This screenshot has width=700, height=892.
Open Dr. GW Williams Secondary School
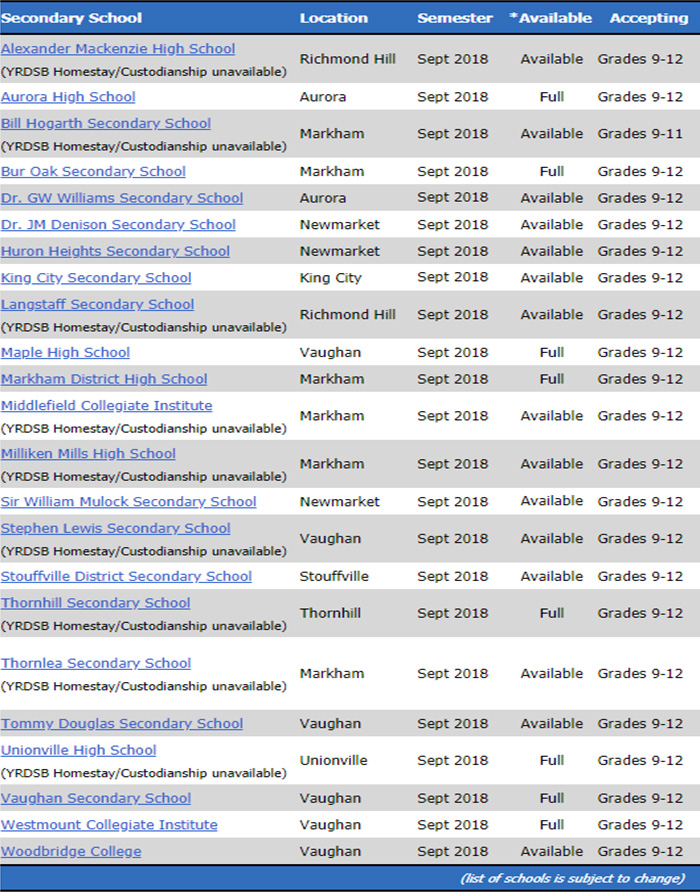[x=122, y=198]
